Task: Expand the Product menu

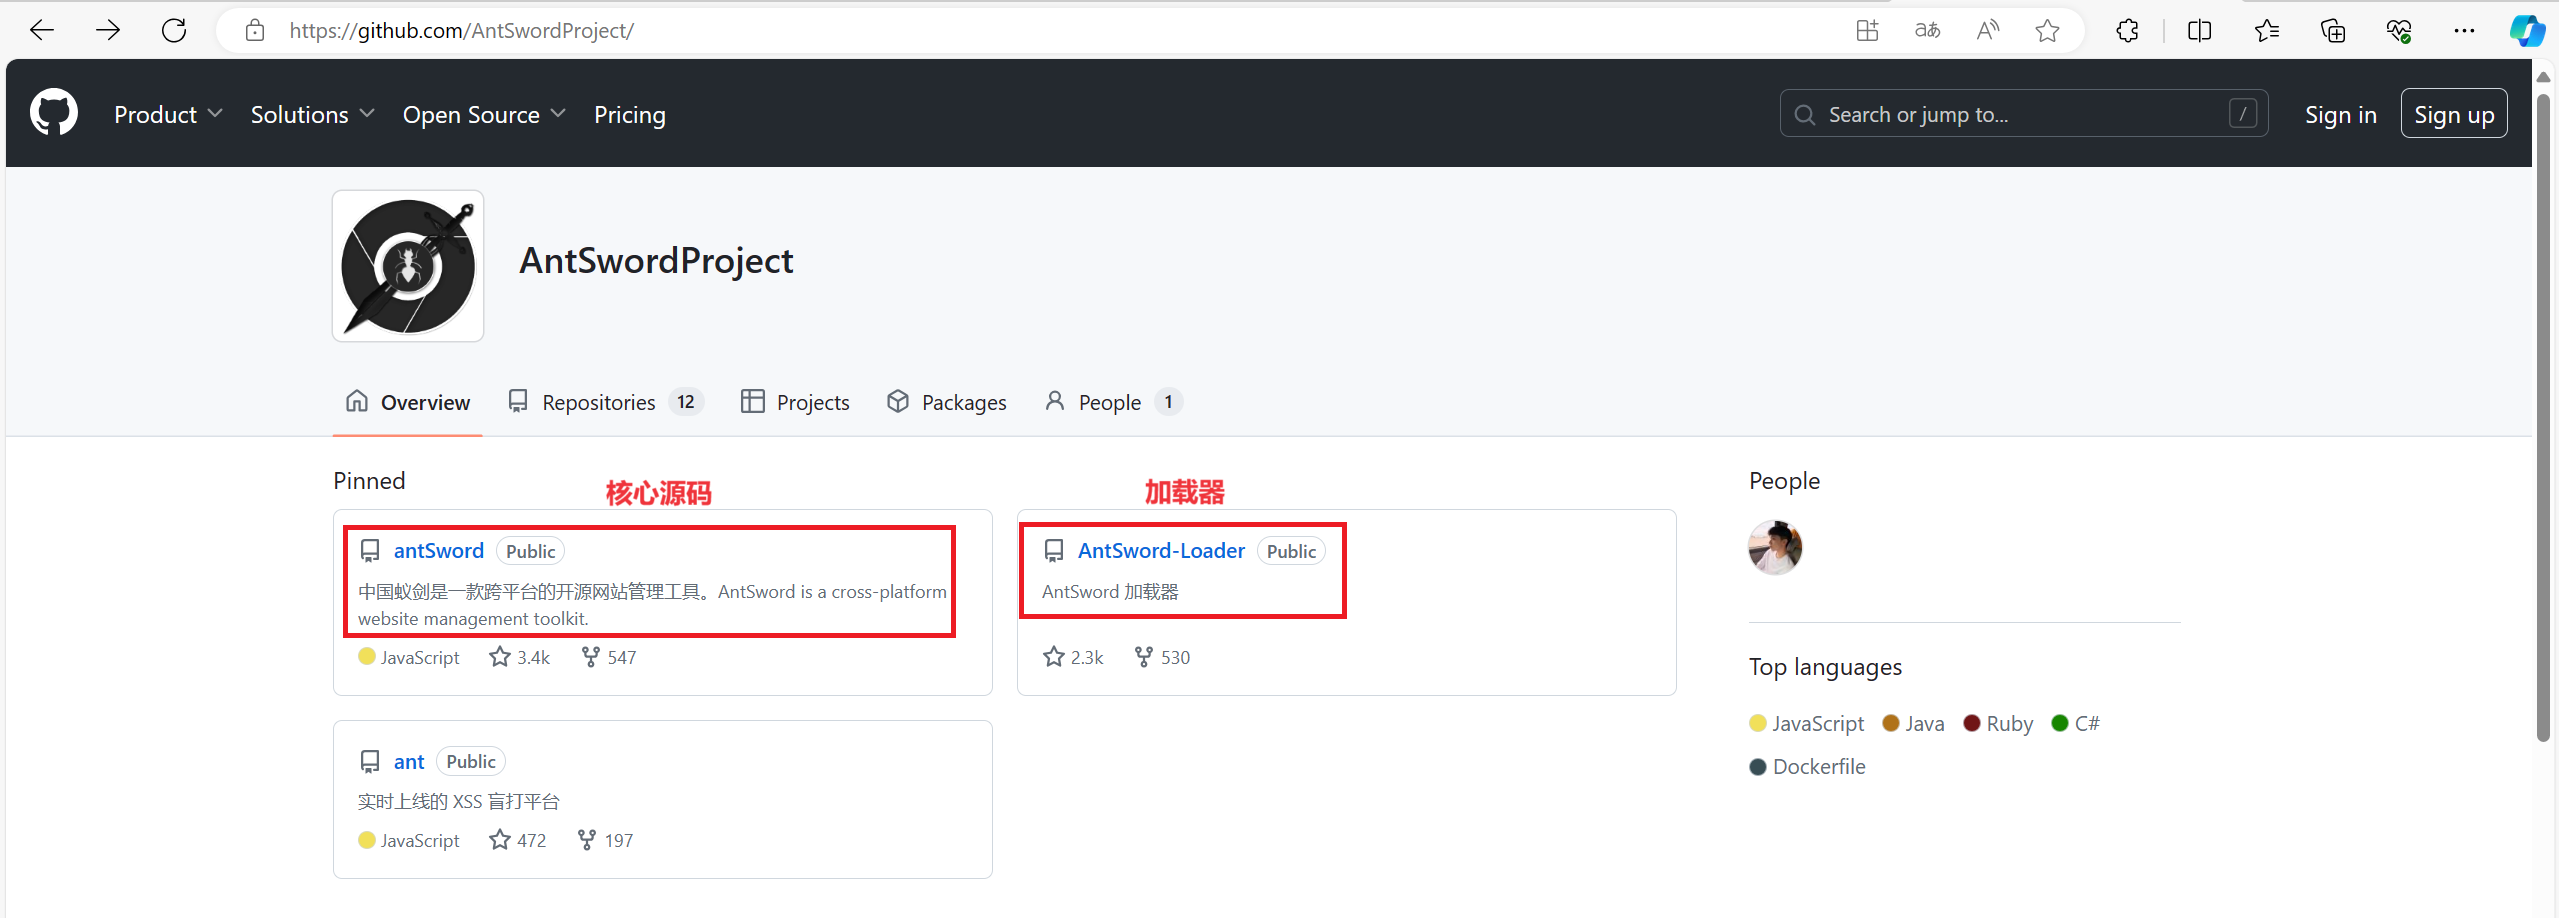Action: click(x=168, y=115)
